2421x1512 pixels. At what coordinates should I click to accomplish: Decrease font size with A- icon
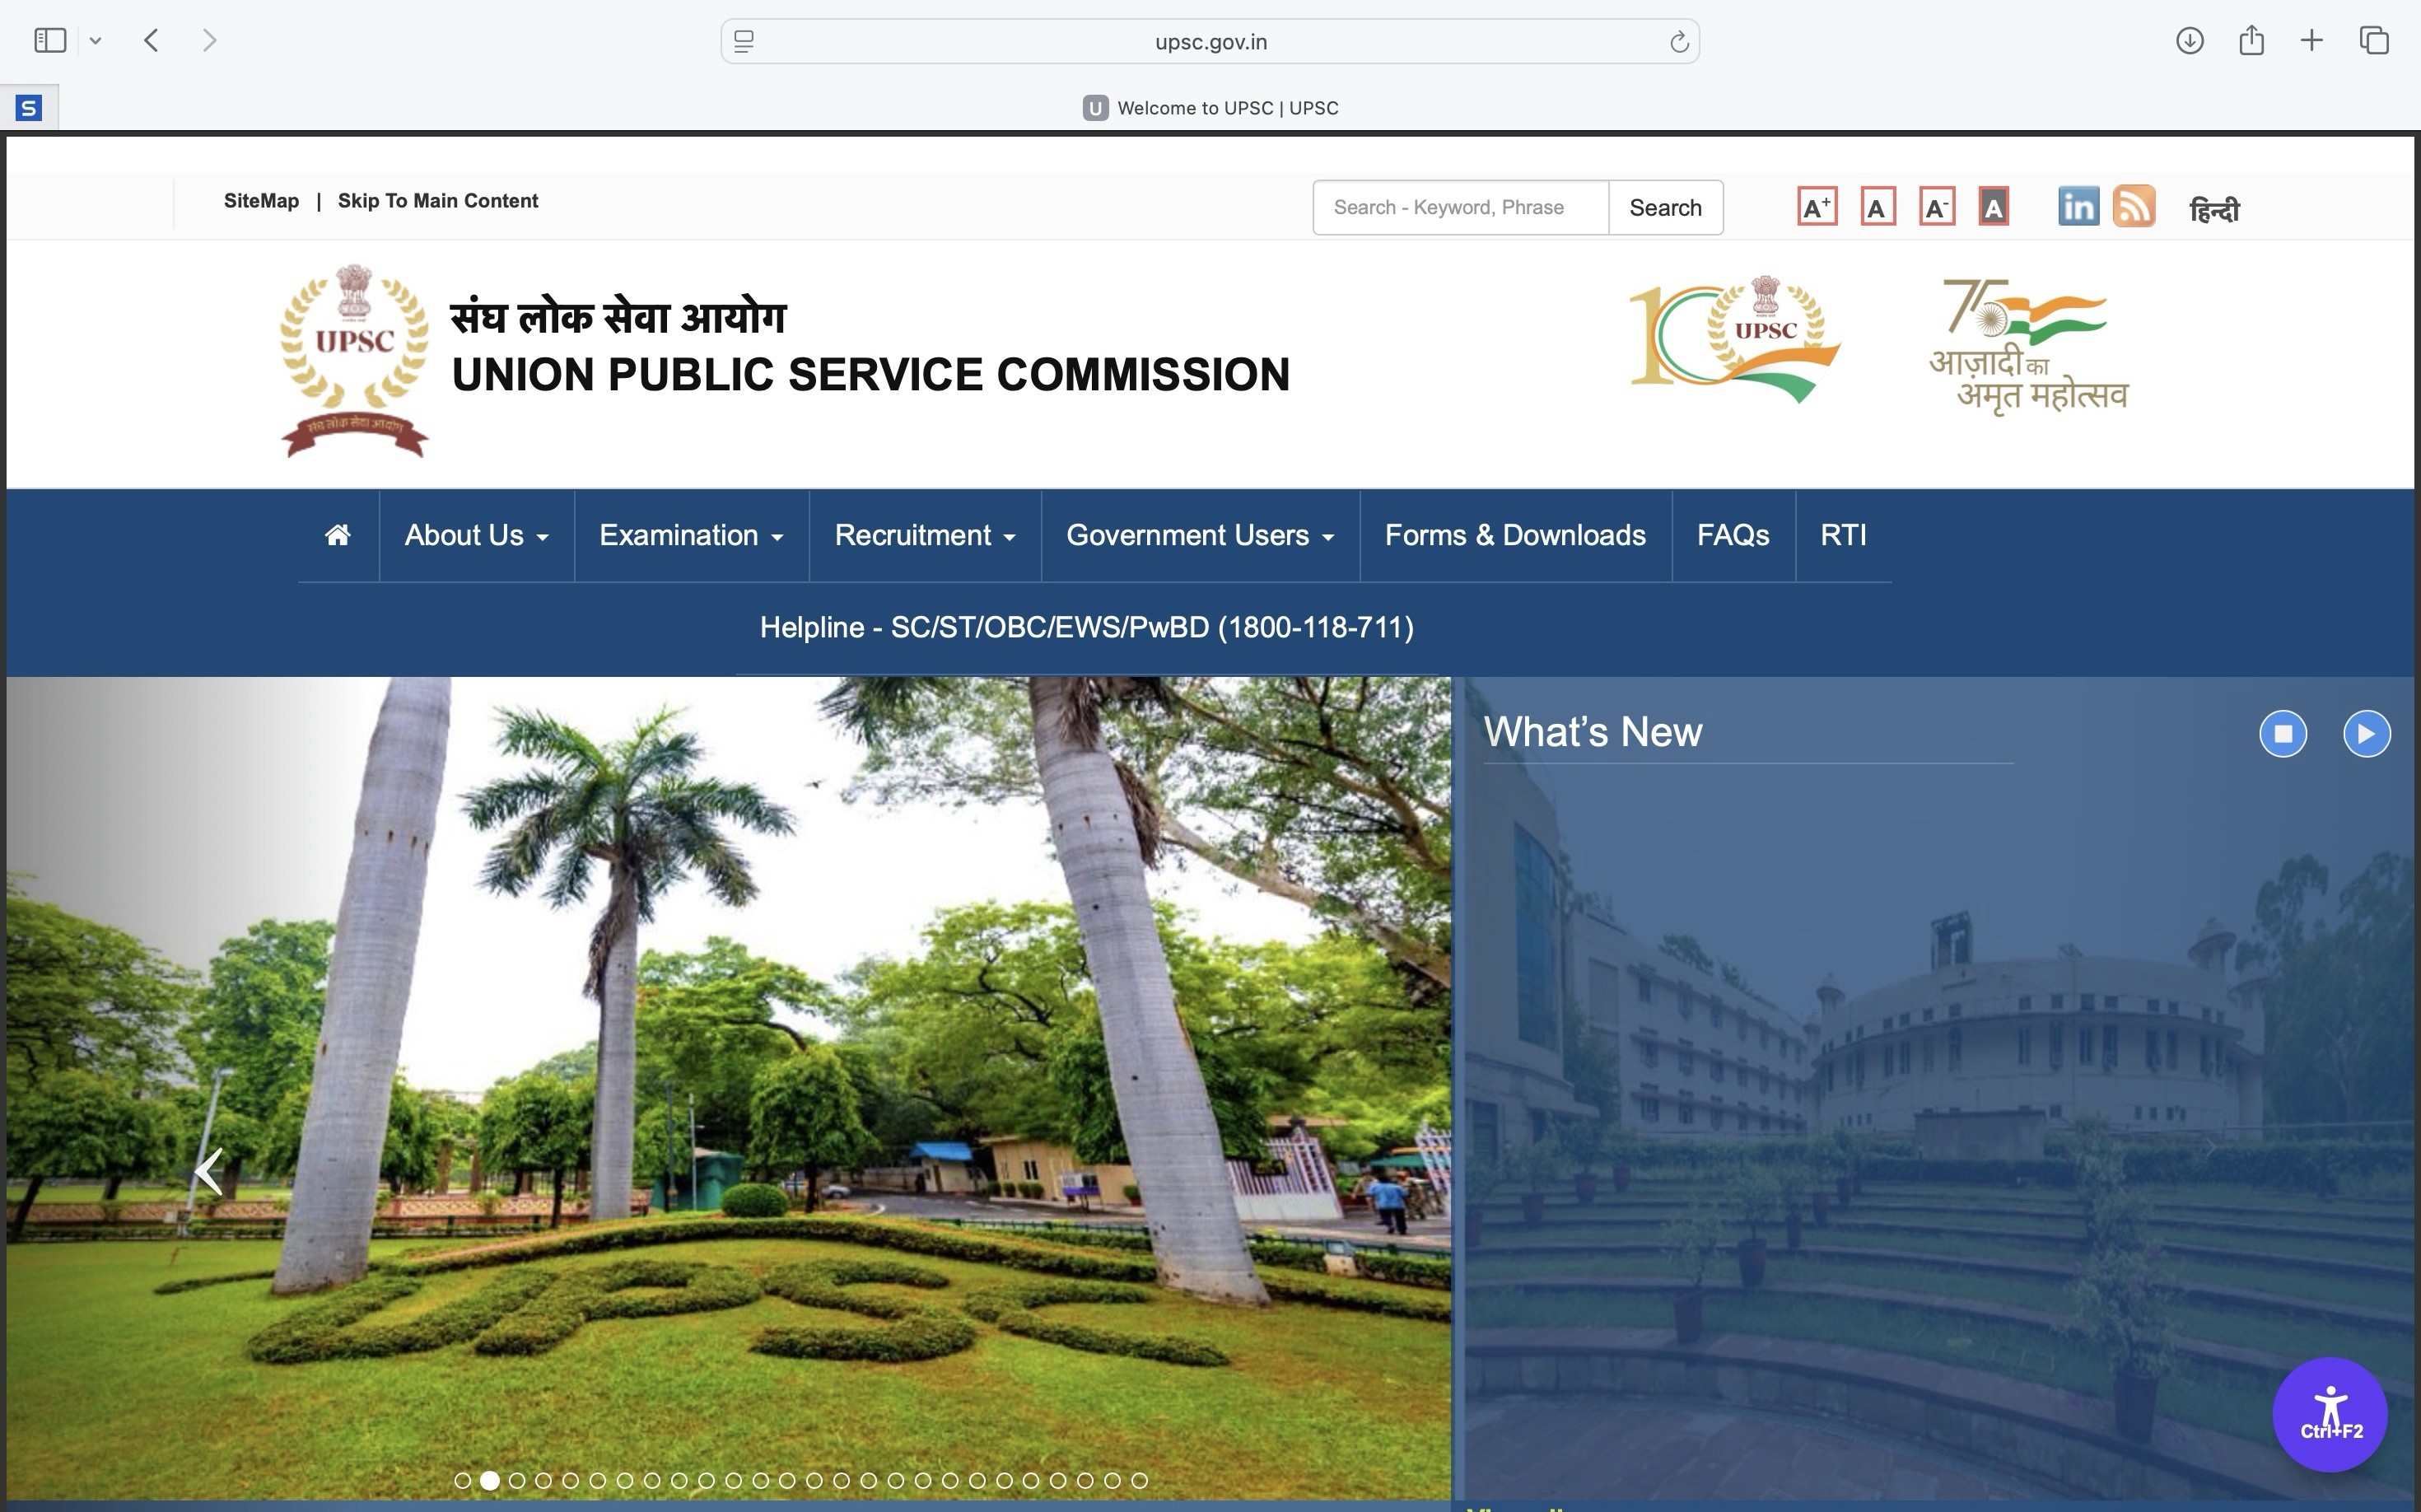pos(1936,207)
